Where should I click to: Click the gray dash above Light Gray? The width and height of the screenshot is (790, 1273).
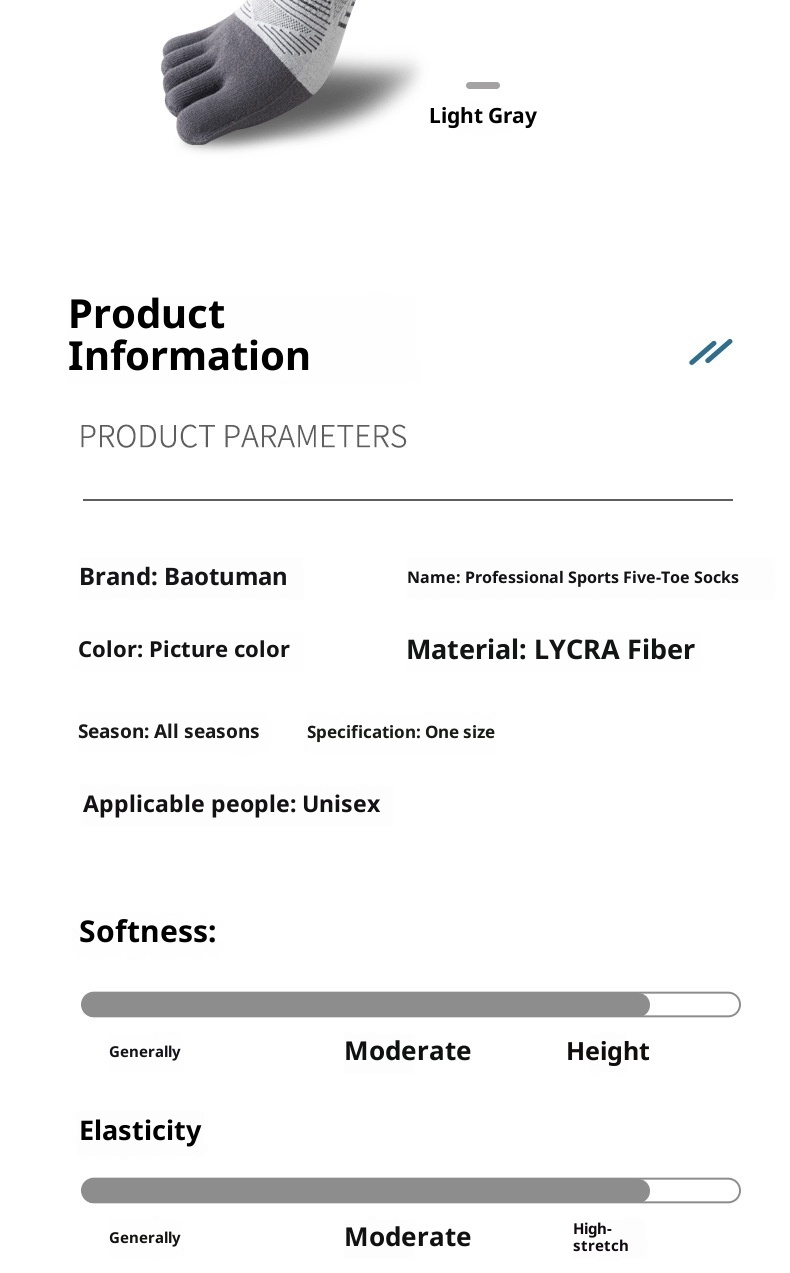pyautogui.click(x=483, y=86)
